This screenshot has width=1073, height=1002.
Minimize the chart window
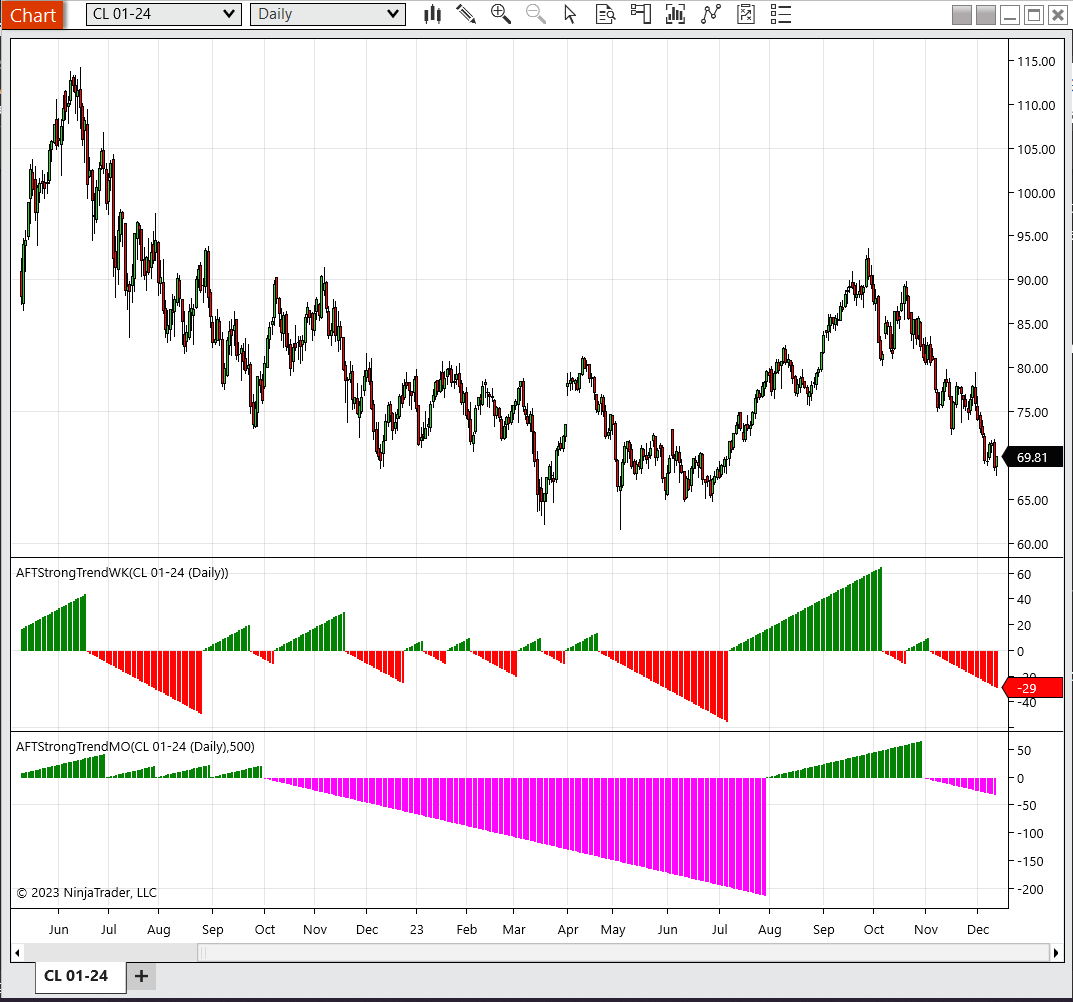[1010, 15]
